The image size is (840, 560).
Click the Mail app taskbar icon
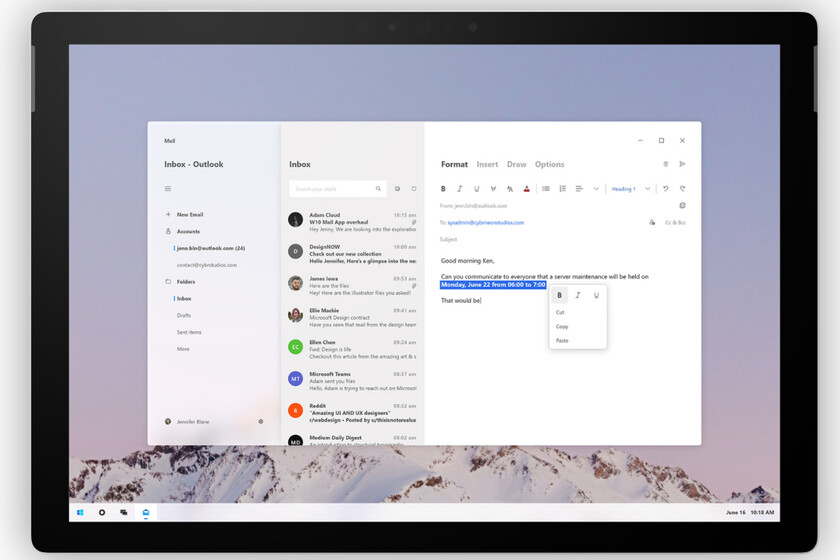tap(146, 513)
